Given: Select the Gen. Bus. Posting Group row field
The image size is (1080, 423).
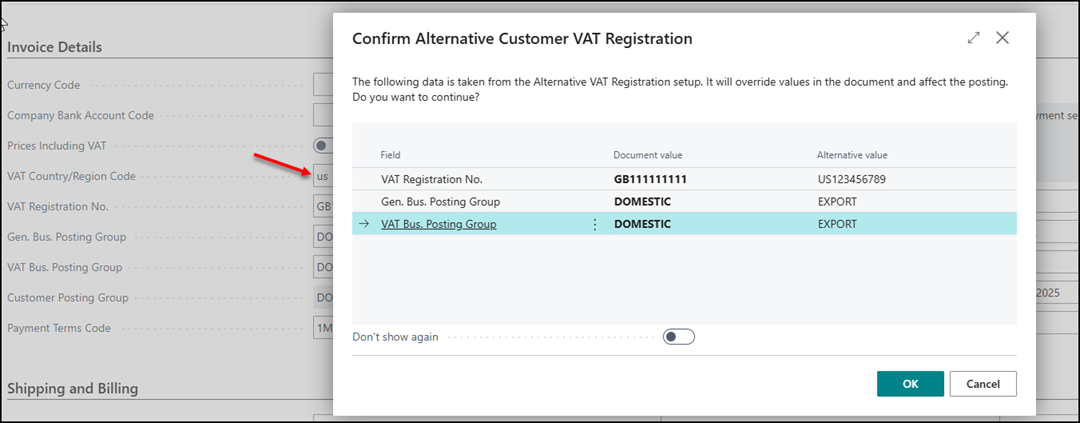Looking at the screenshot, I should (440, 202).
